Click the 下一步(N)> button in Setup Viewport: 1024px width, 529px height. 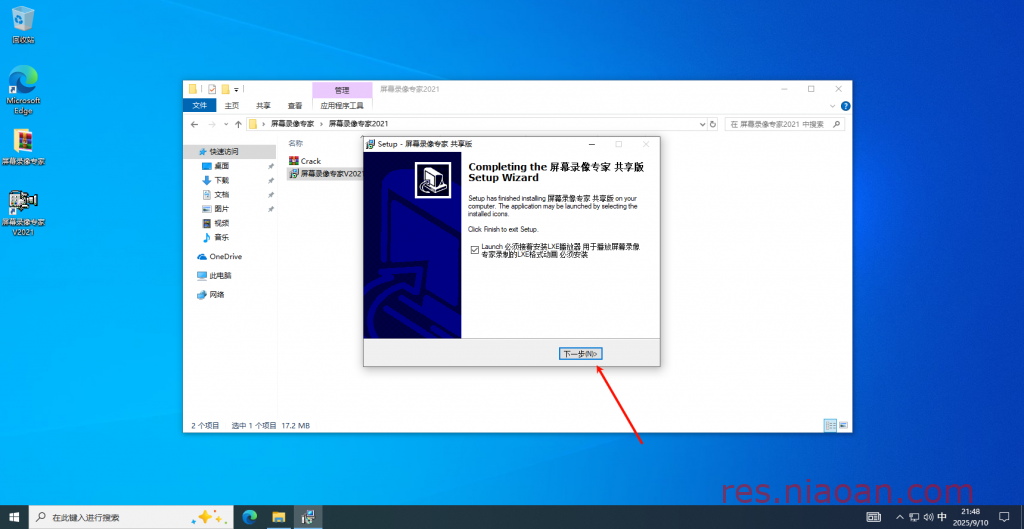pyautogui.click(x=581, y=353)
